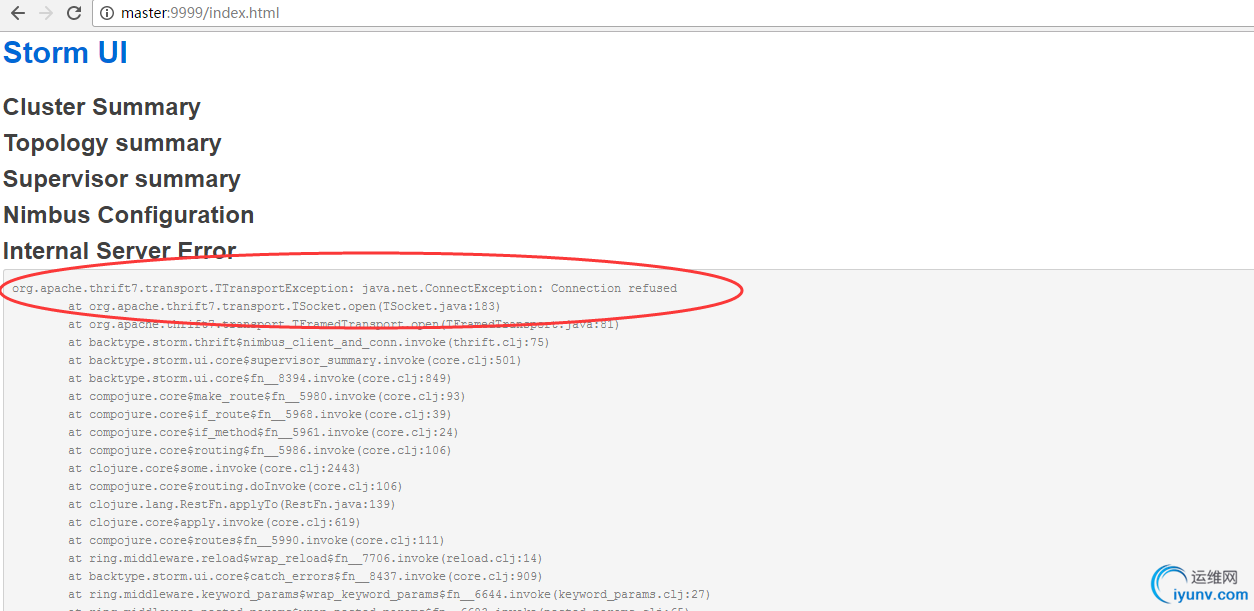Click the catch_errors$fn__8437.invoke(core.clj:909) line
Viewport: 1254px width, 611px height.
coord(305,576)
